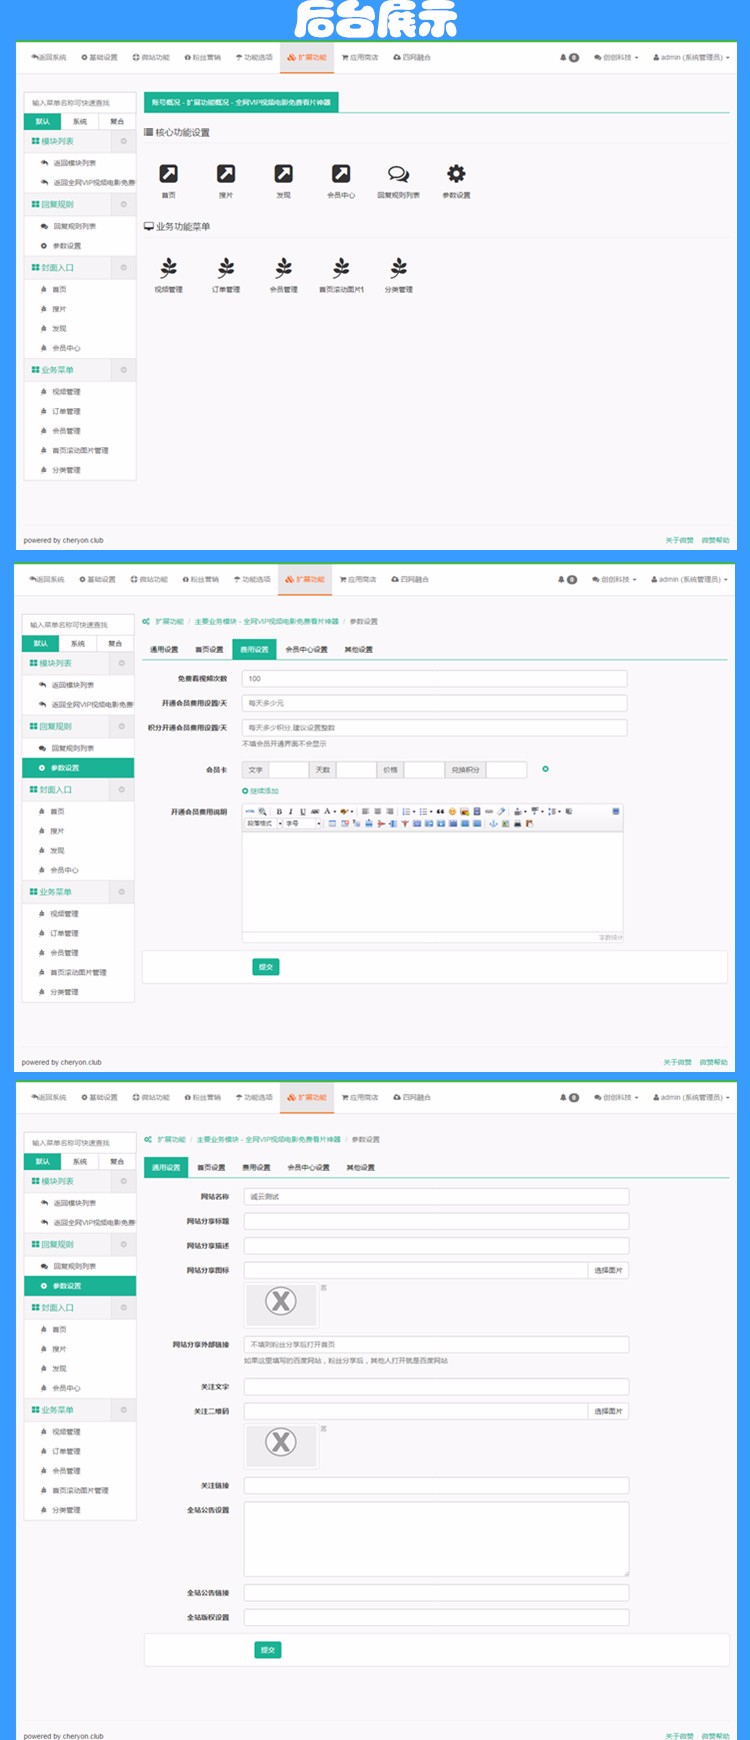This screenshot has height=1740, width=750.
Task: Open the 回复规则列表 chat bubble icon
Action: pos(398,174)
